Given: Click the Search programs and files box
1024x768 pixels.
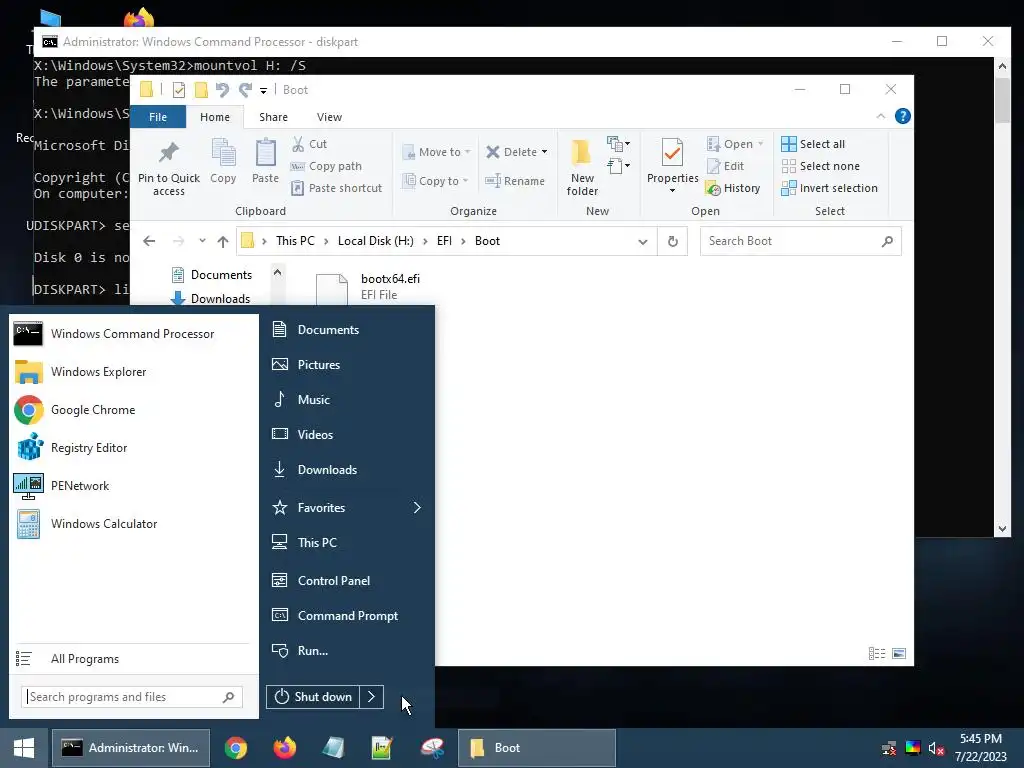Looking at the screenshot, I should point(132,697).
